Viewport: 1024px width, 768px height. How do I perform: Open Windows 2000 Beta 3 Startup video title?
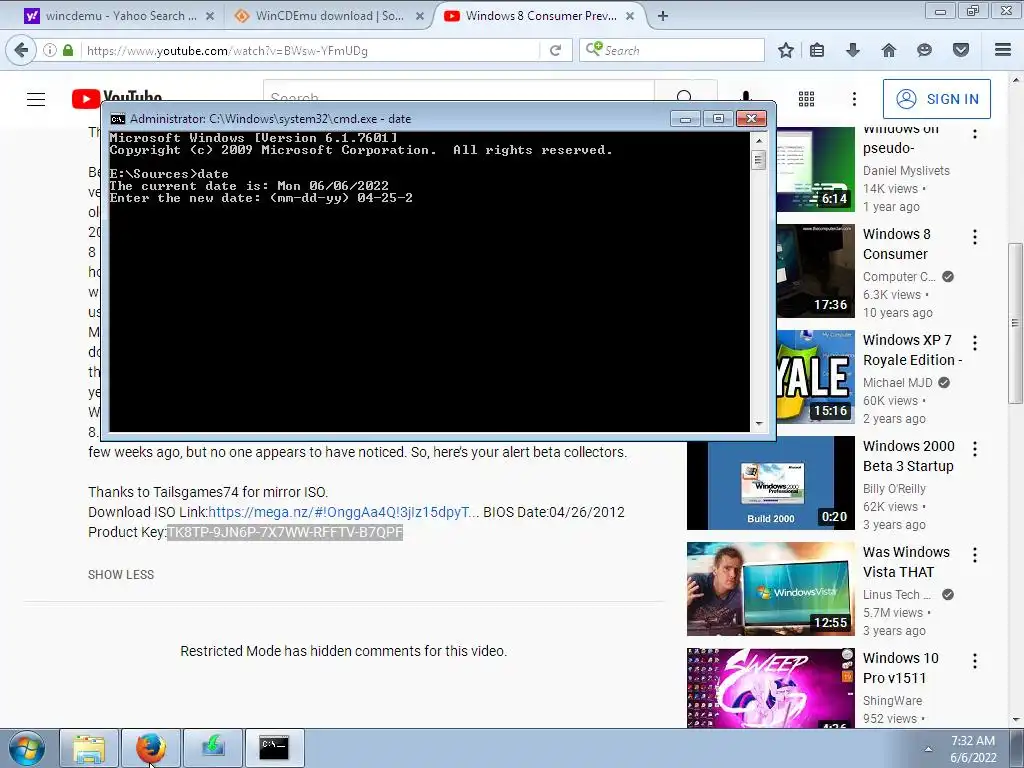coord(908,456)
